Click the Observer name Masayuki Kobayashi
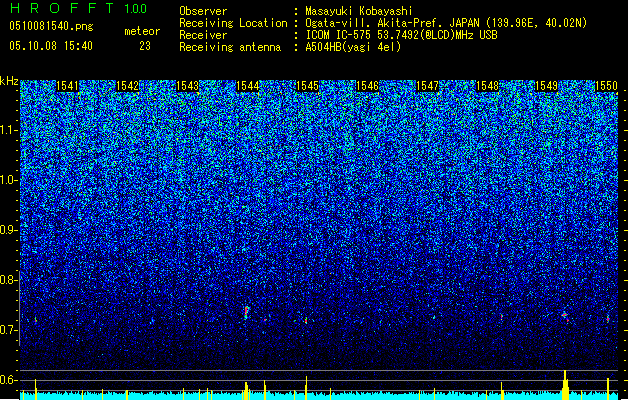The width and height of the screenshot is (629, 400). pos(359,11)
